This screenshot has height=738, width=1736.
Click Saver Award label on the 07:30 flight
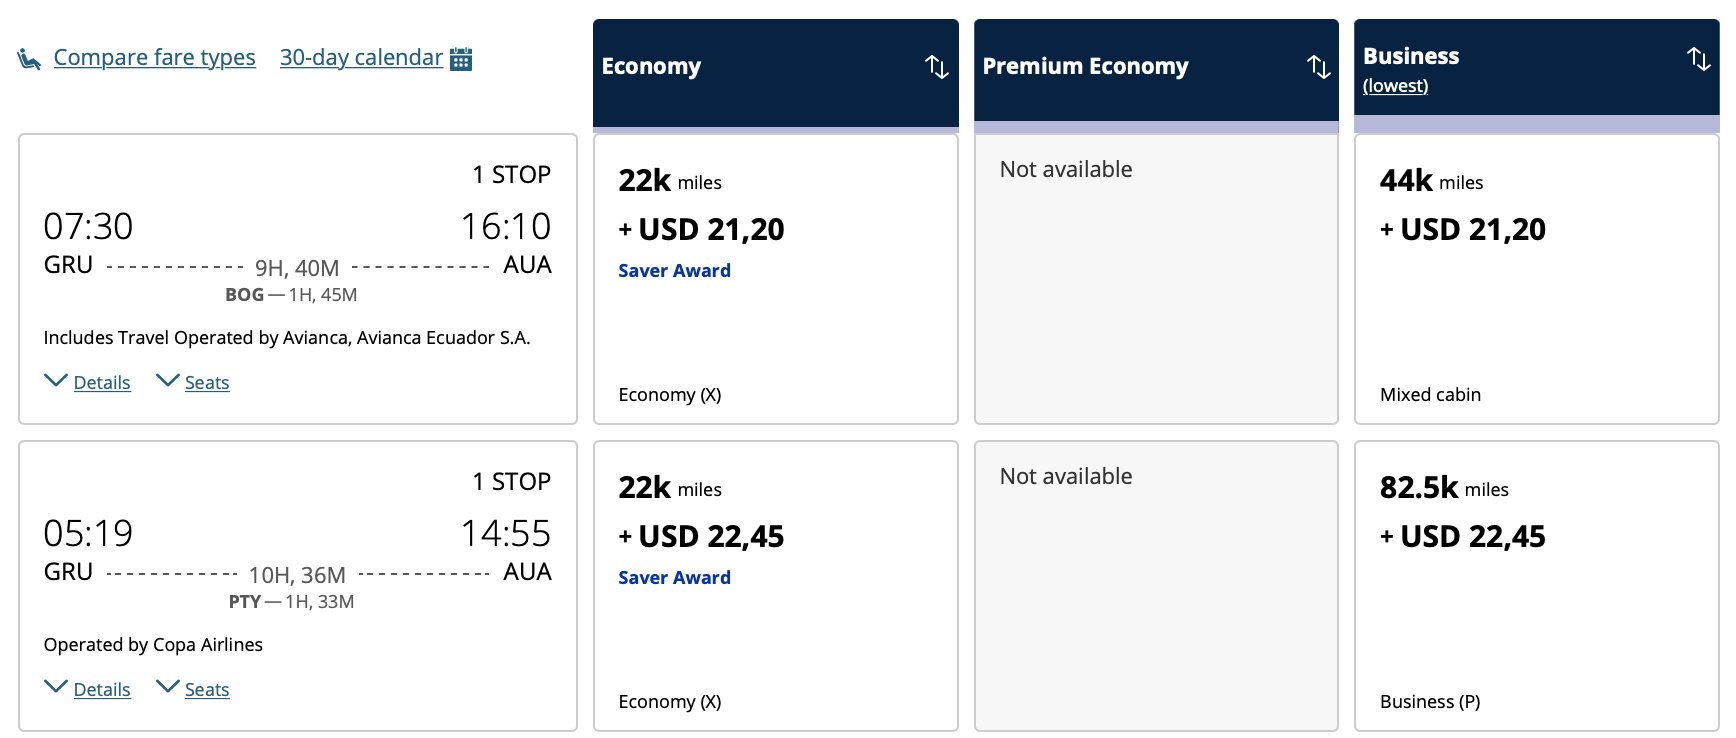click(674, 271)
